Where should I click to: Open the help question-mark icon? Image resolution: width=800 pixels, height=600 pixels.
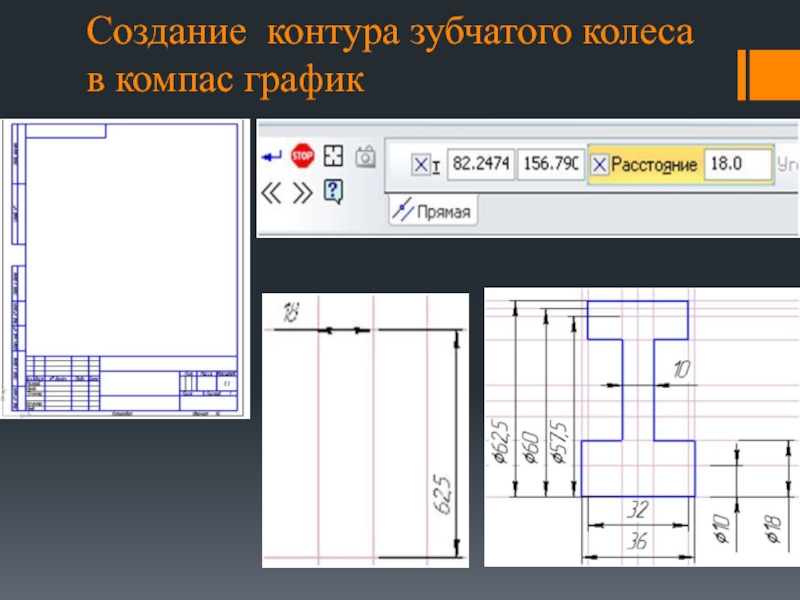[x=333, y=192]
